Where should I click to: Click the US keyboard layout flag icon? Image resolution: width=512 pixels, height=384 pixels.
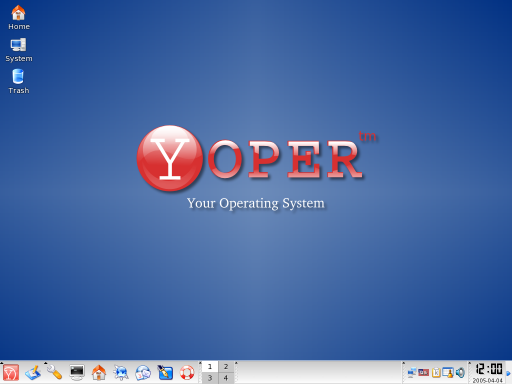point(424,372)
